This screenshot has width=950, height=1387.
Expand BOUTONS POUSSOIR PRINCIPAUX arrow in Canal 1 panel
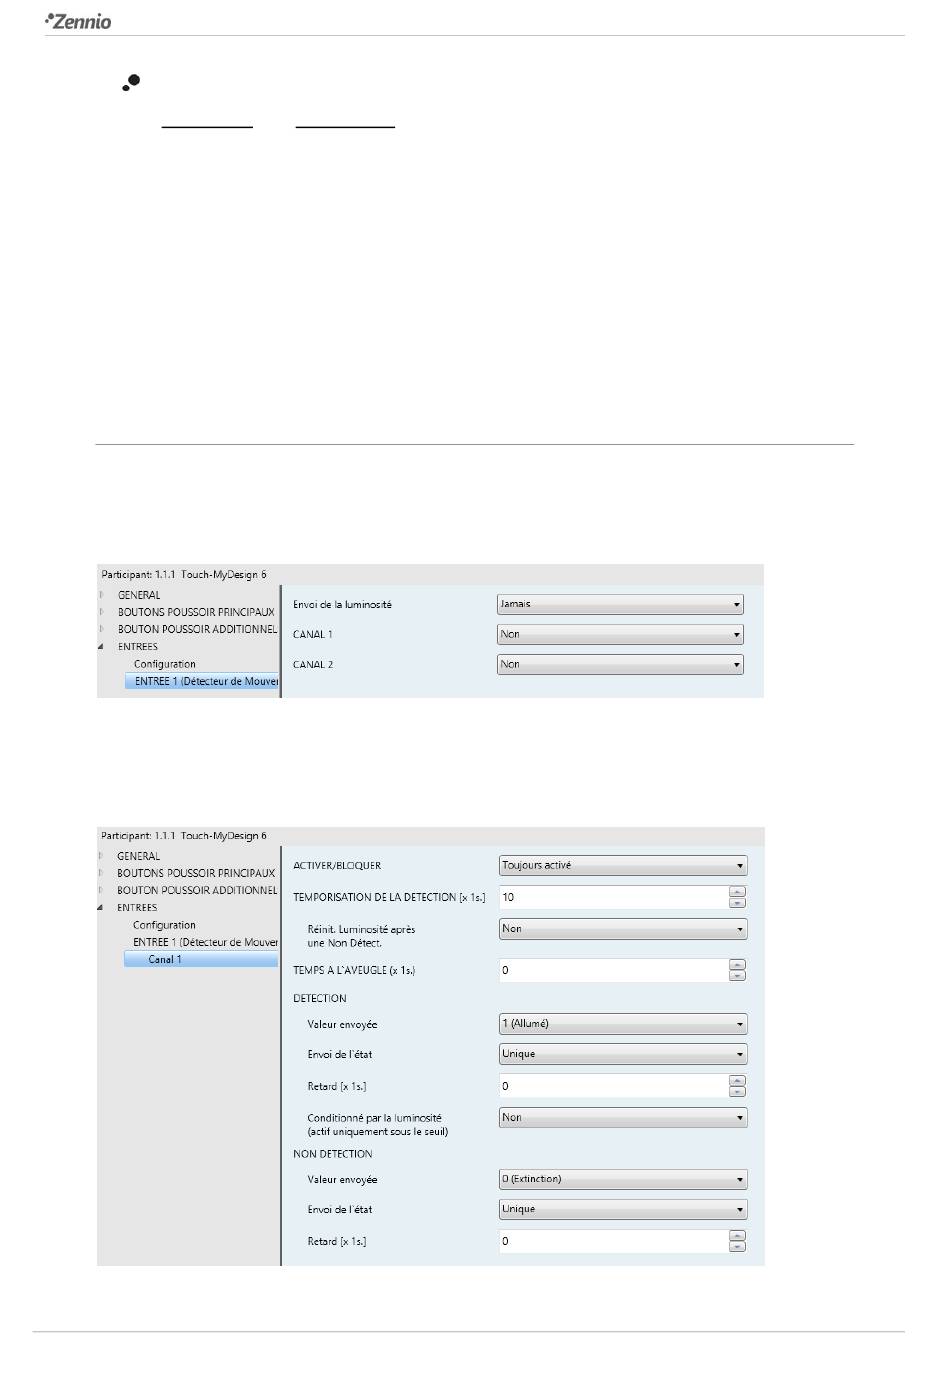coord(101,873)
